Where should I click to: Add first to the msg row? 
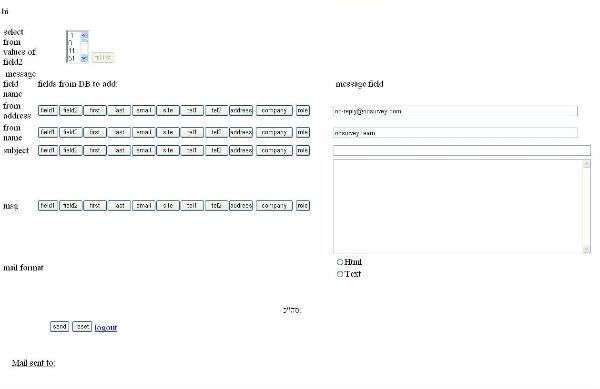point(95,205)
